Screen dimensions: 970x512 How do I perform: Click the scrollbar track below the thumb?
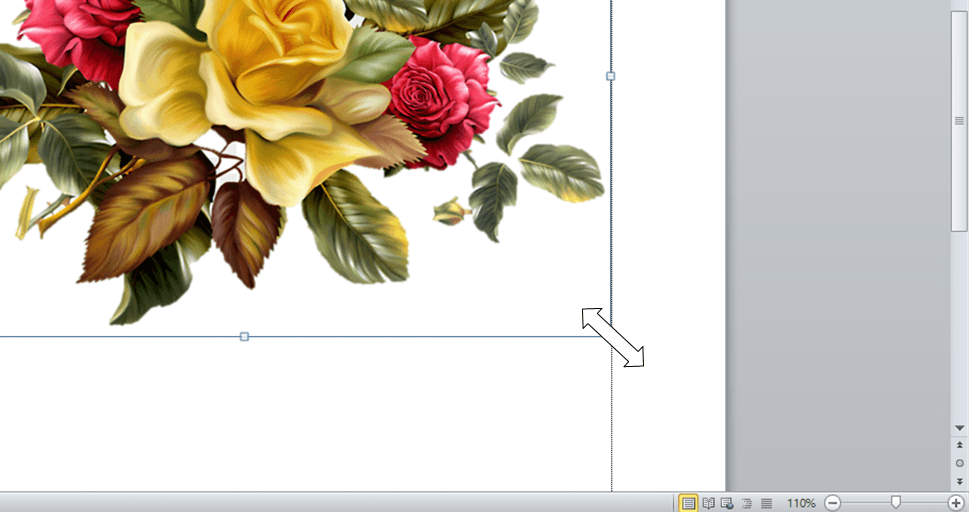(960, 330)
